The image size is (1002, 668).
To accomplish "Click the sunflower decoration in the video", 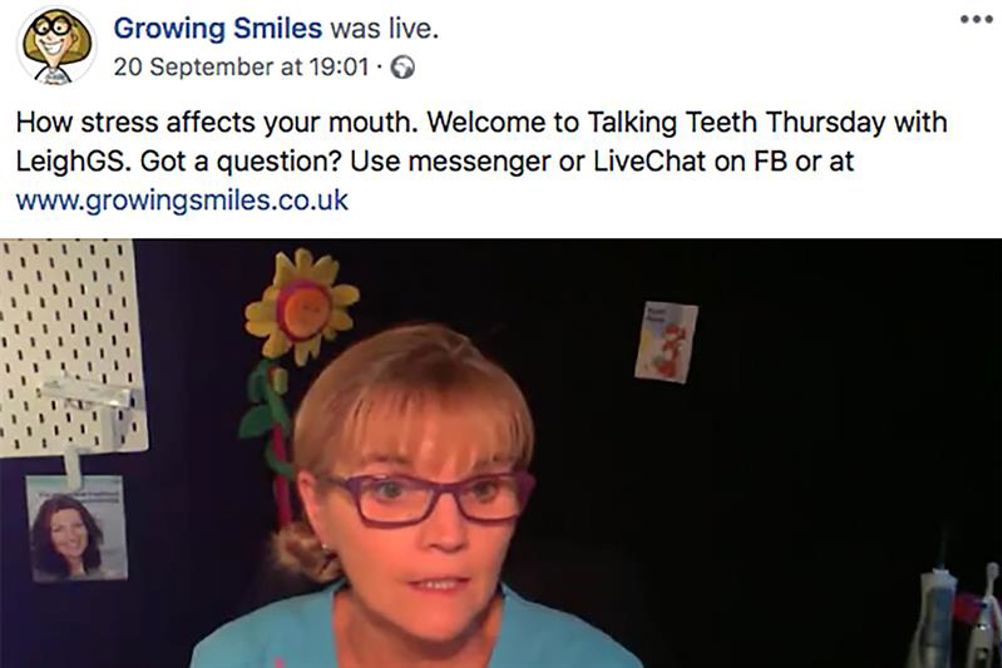I will pyautogui.click(x=302, y=307).
